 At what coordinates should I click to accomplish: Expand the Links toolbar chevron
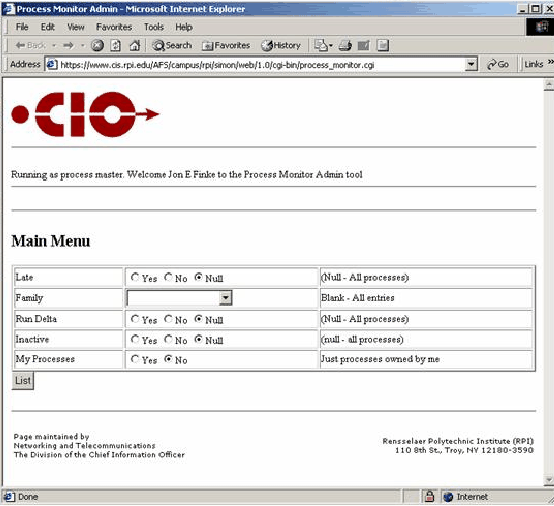[x=550, y=62]
